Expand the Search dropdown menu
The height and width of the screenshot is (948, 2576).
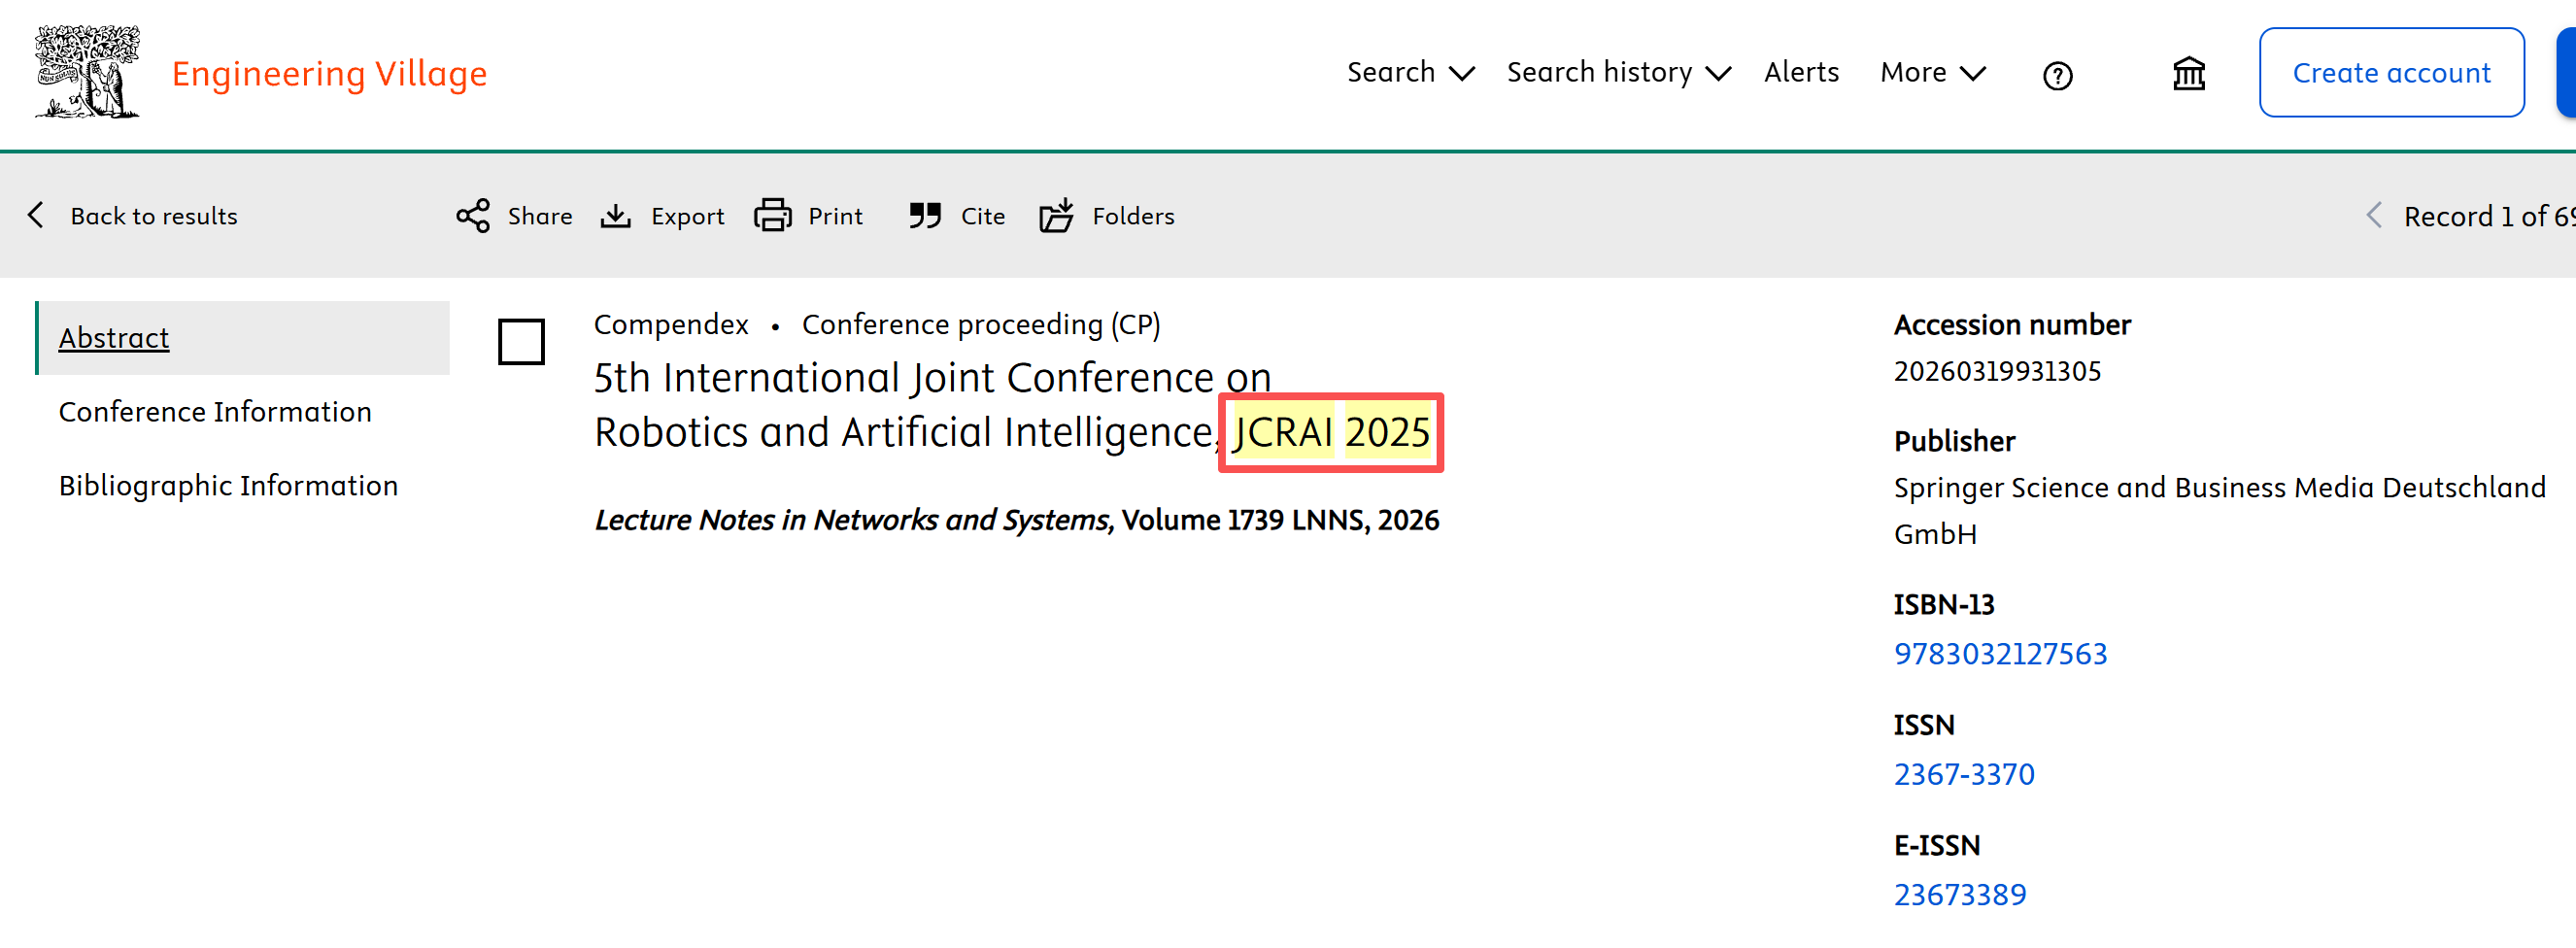1410,73
